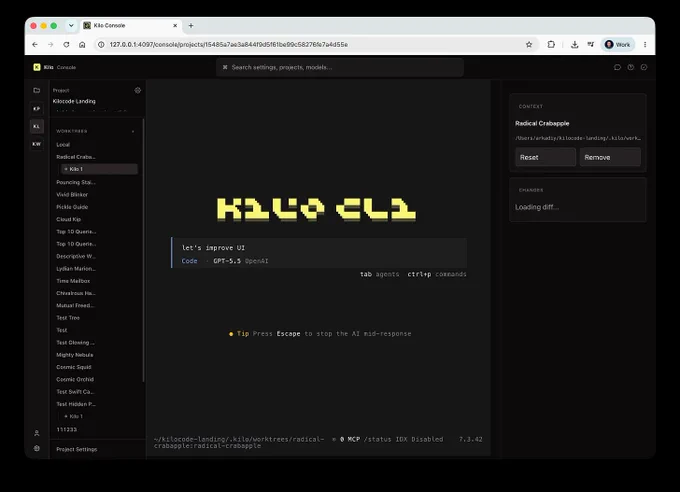Click the Remove button in Context panel
The width and height of the screenshot is (680, 492).
point(610,157)
